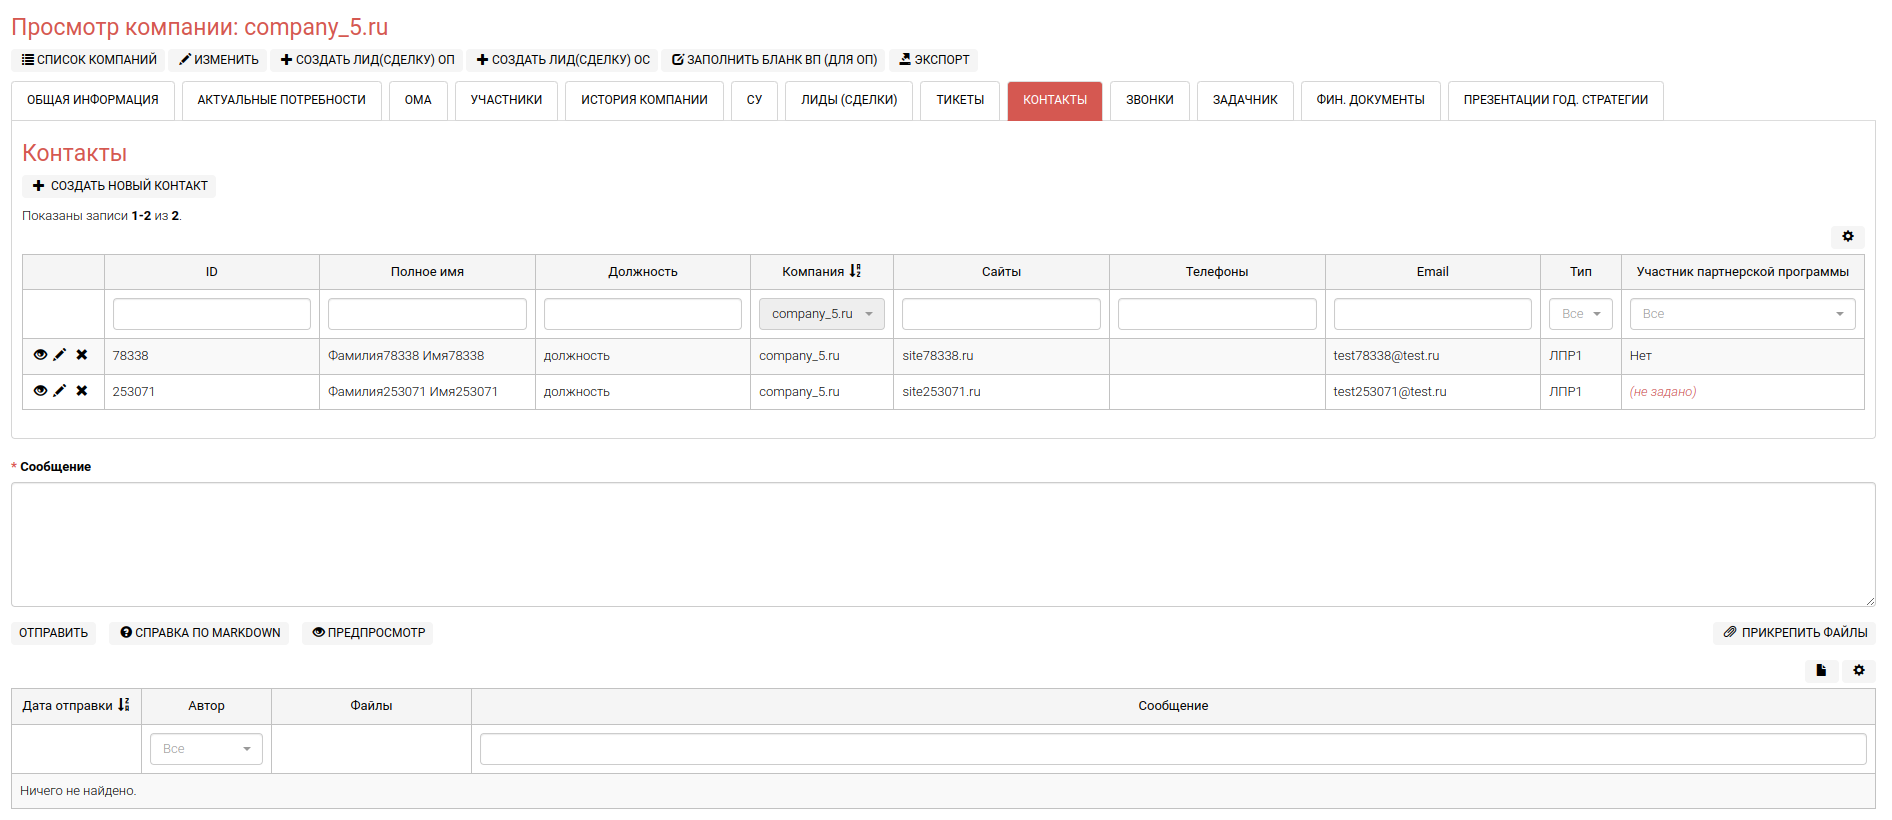Open the company_5.ru company filter dropdown

tap(821, 314)
